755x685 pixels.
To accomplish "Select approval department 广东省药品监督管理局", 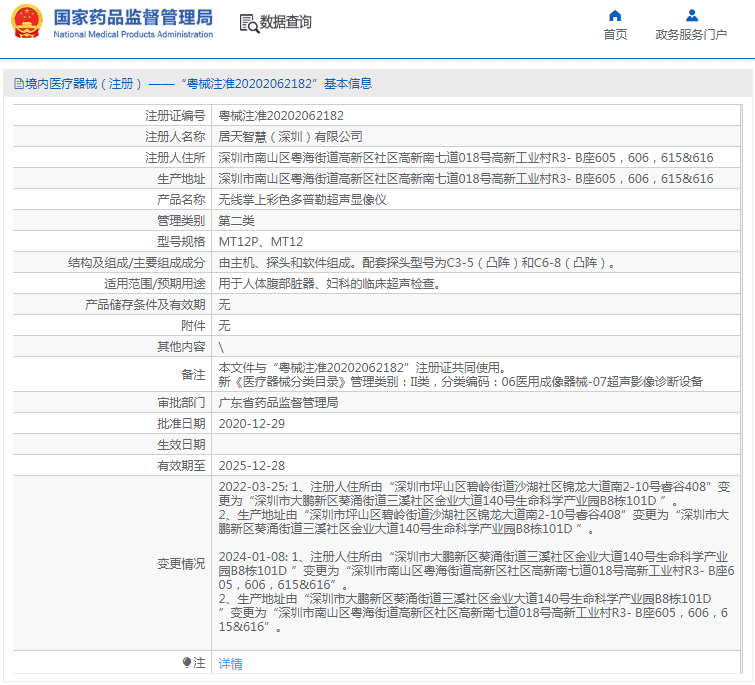I will click(x=278, y=402).
